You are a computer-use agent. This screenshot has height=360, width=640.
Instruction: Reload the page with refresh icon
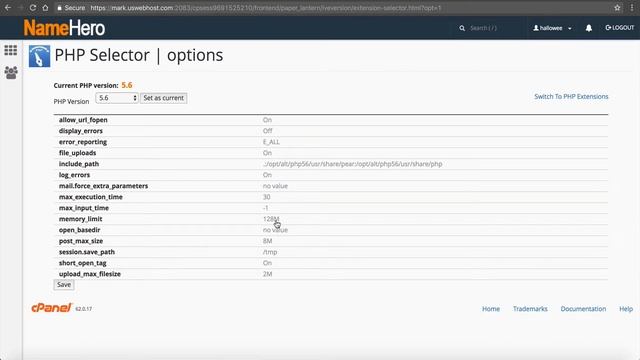tap(33, 8)
